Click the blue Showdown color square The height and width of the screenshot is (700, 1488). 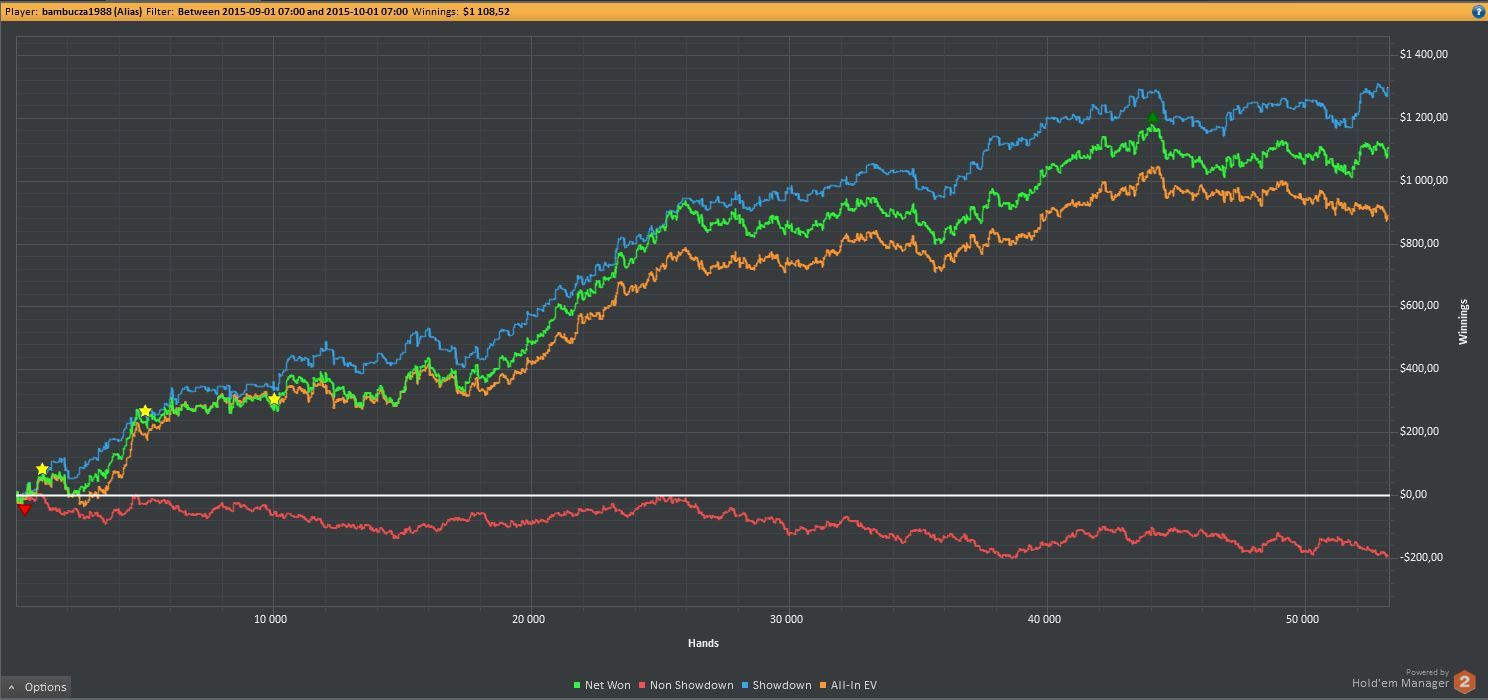point(743,686)
